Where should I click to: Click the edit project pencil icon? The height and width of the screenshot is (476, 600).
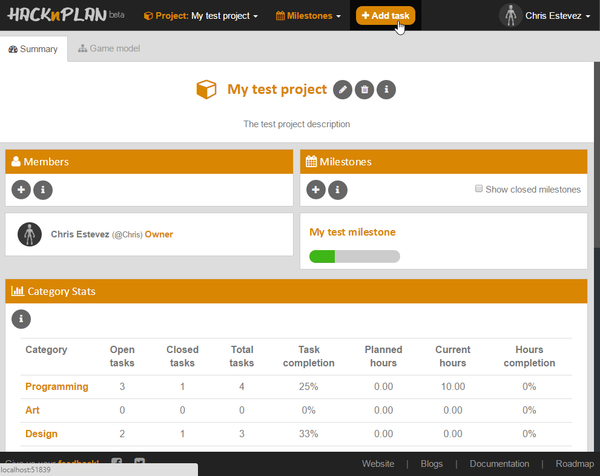point(343,90)
